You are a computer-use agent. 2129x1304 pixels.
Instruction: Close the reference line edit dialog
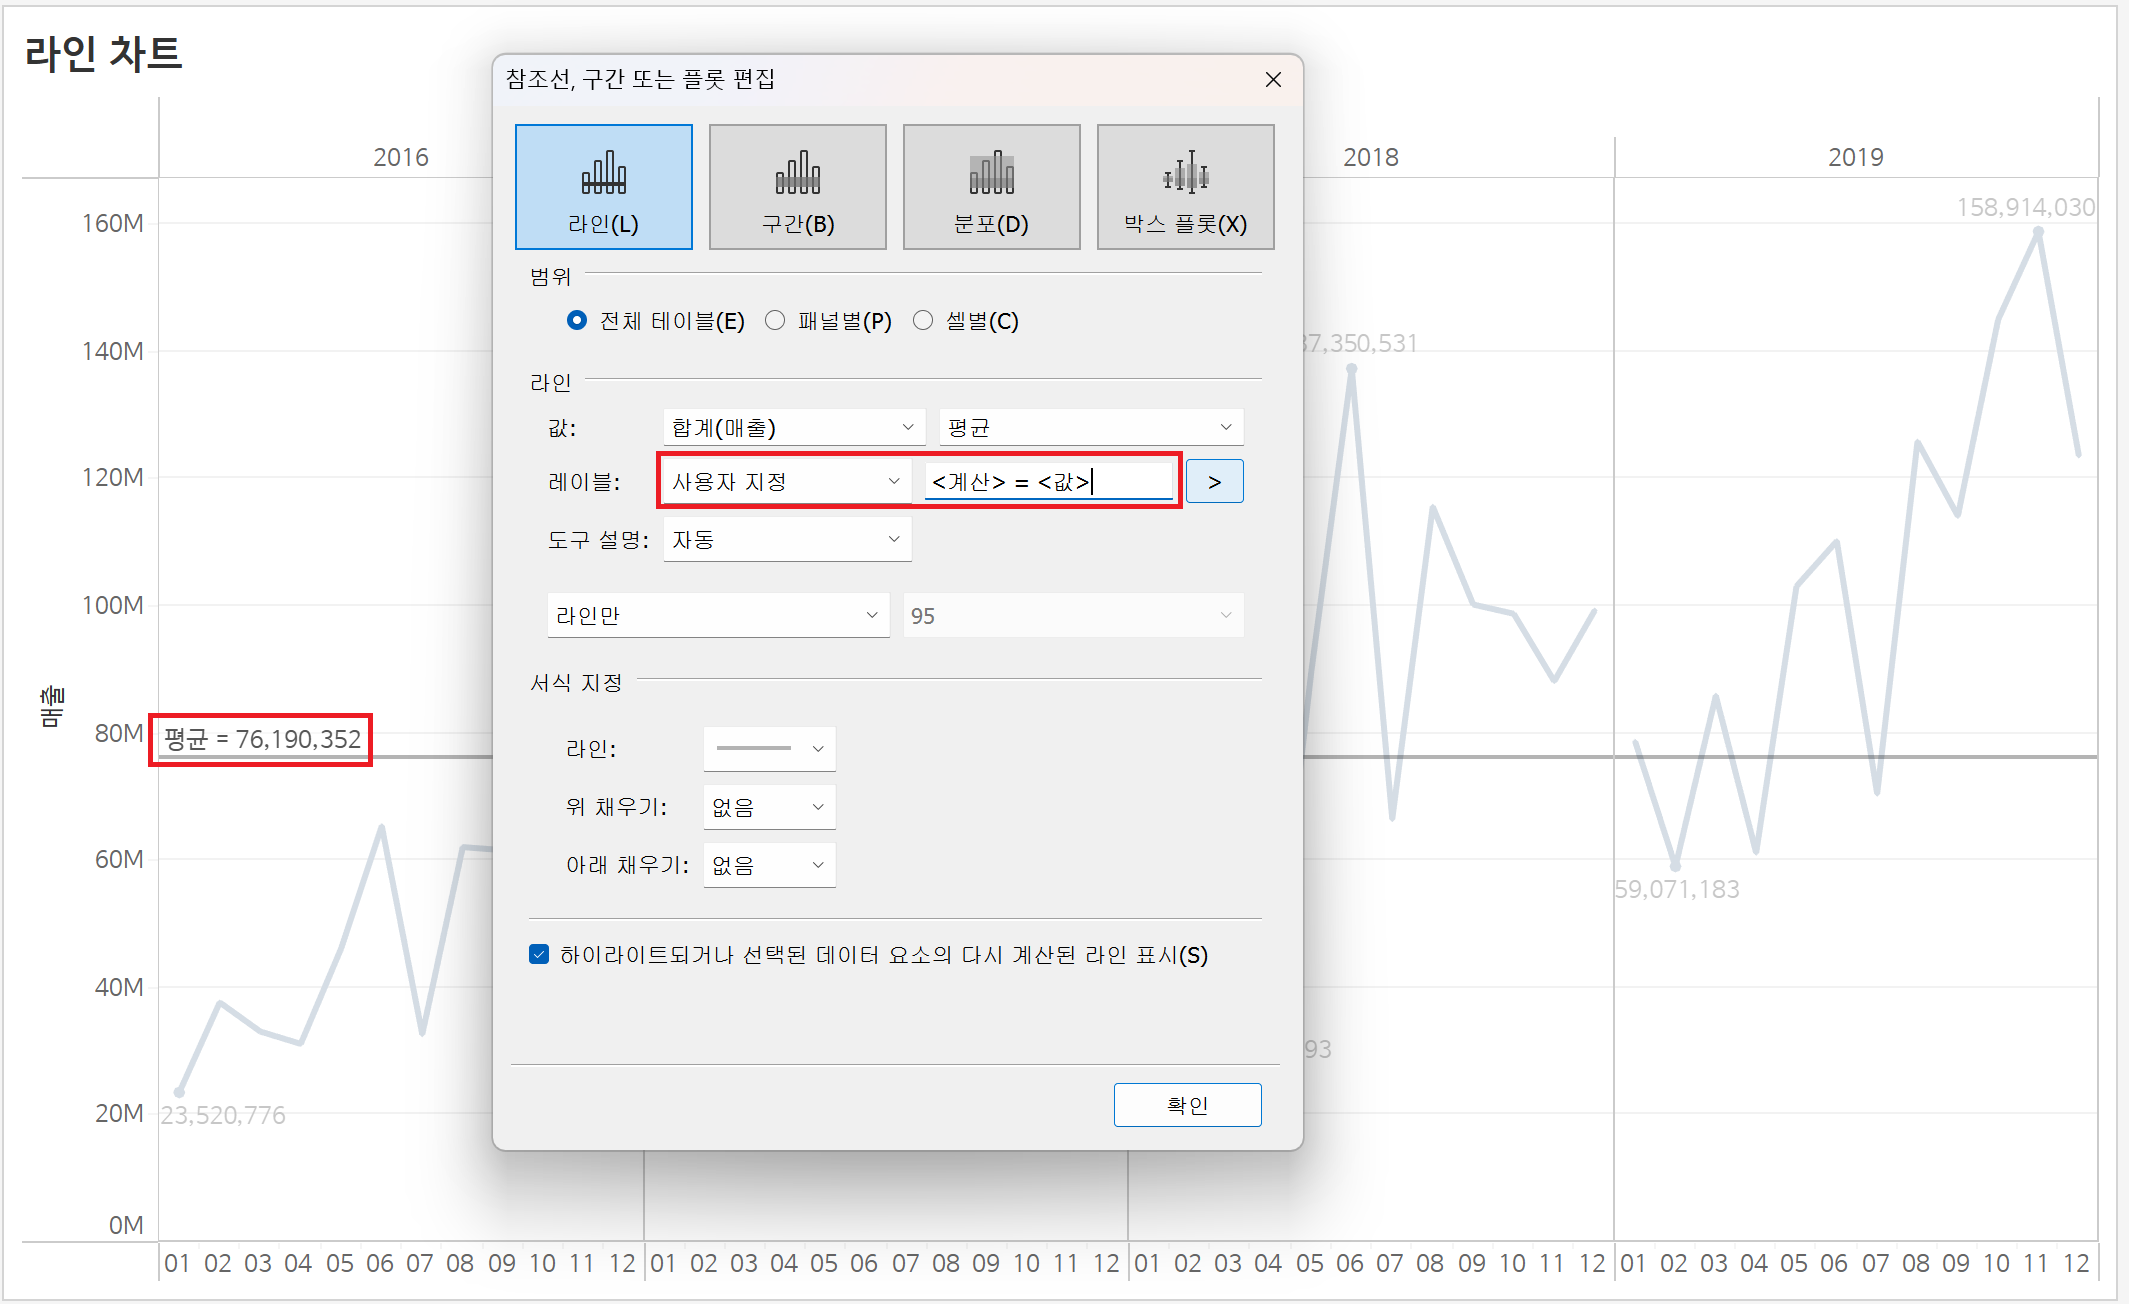pos(1273,80)
